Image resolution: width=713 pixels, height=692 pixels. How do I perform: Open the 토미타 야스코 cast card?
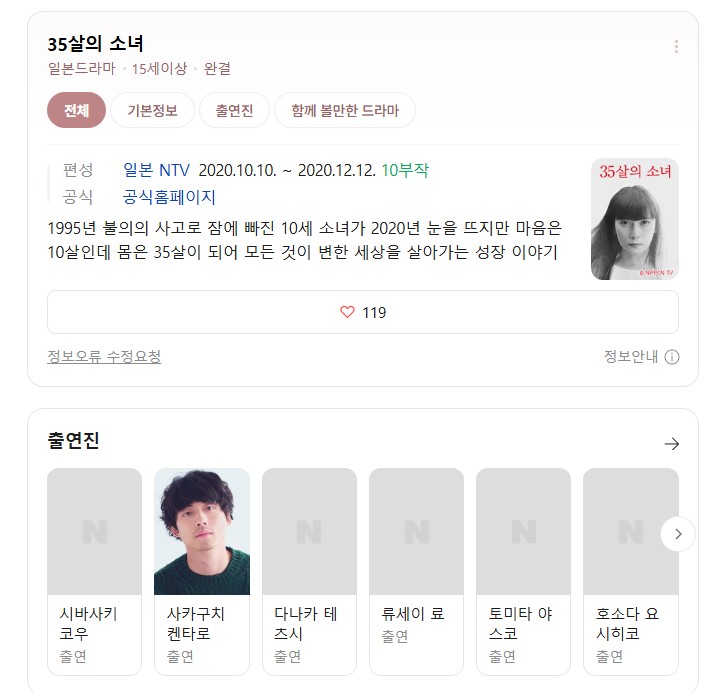pos(523,572)
